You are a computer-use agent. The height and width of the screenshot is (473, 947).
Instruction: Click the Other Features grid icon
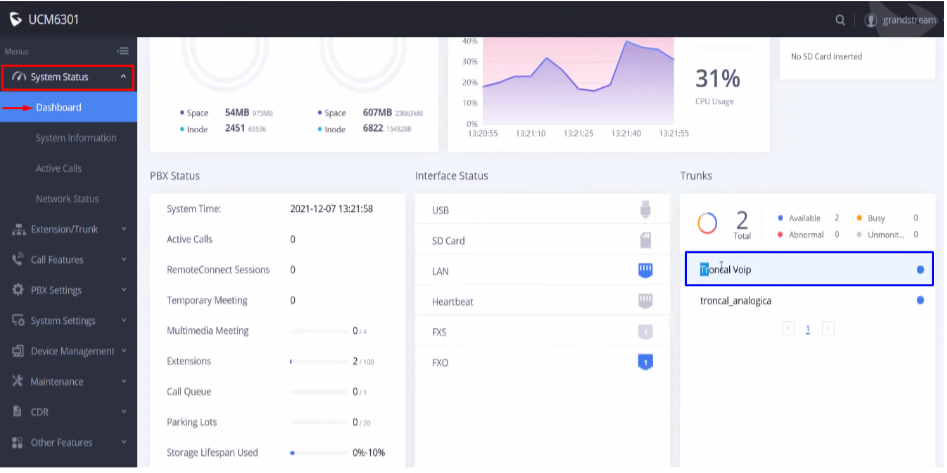pyautogui.click(x=18, y=442)
